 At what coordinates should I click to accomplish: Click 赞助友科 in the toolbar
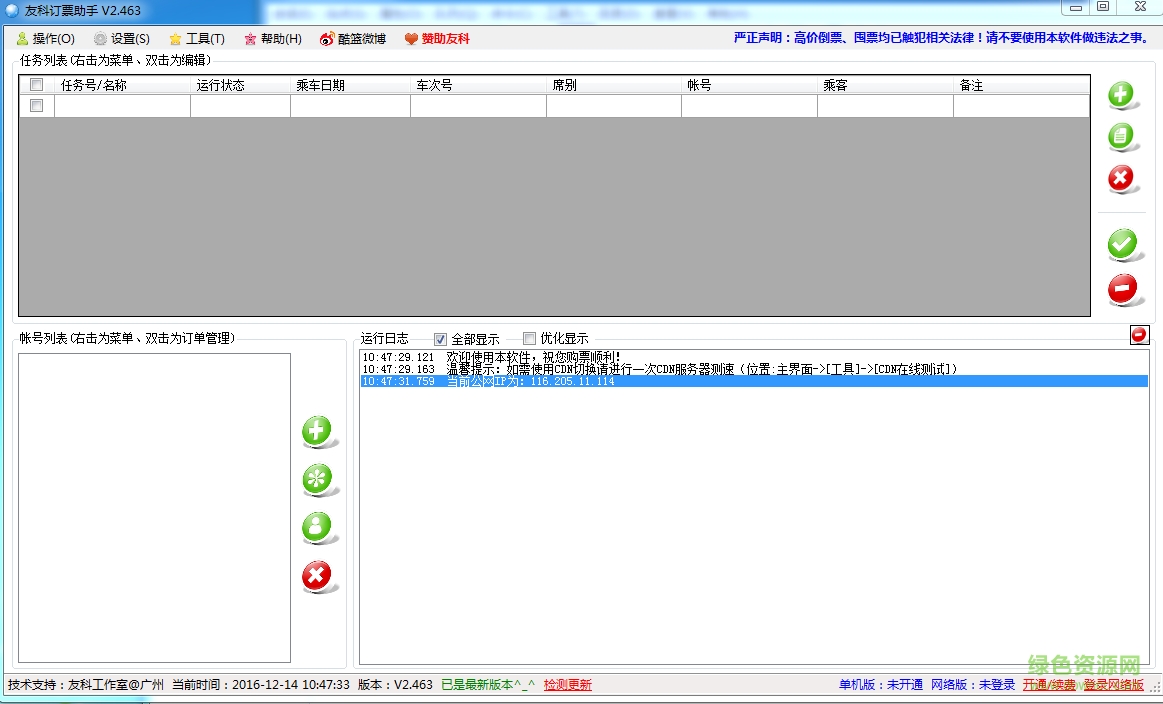click(435, 38)
